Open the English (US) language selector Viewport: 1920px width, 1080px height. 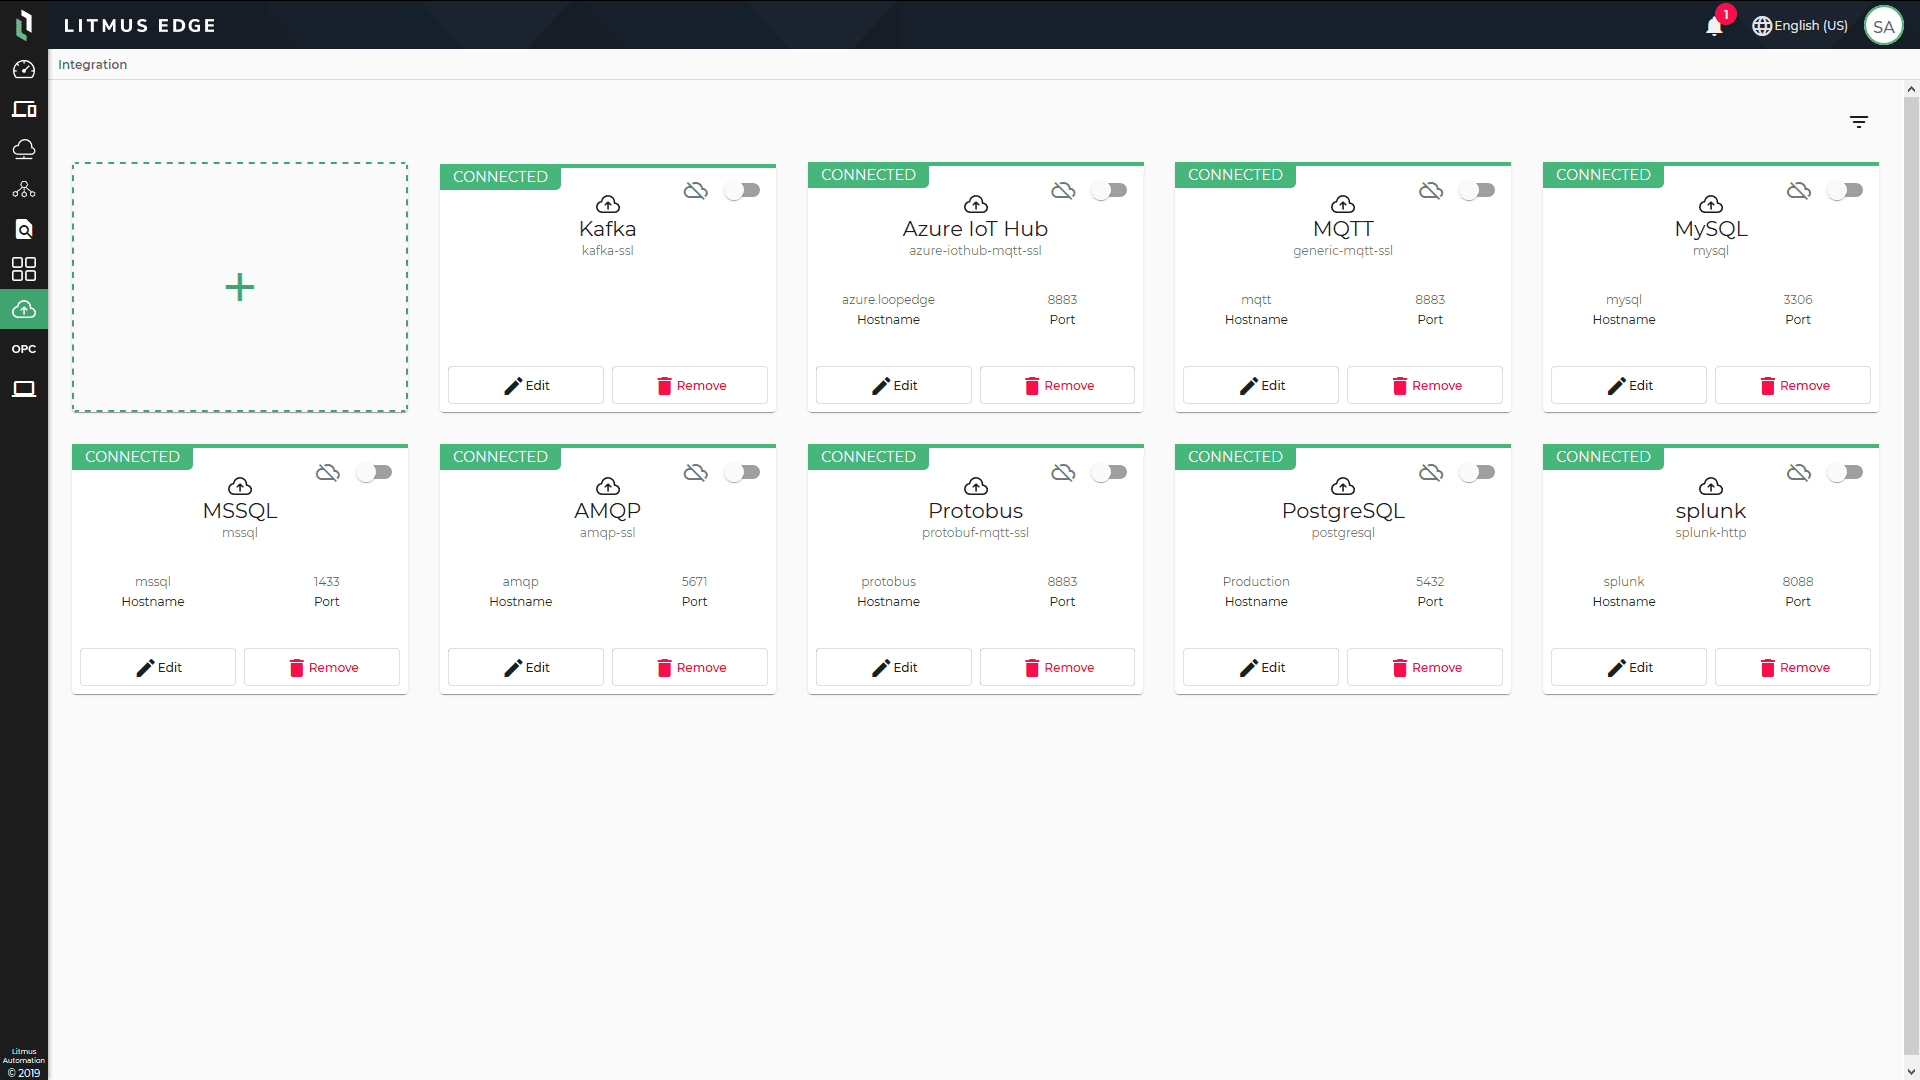coord(1800,25)
